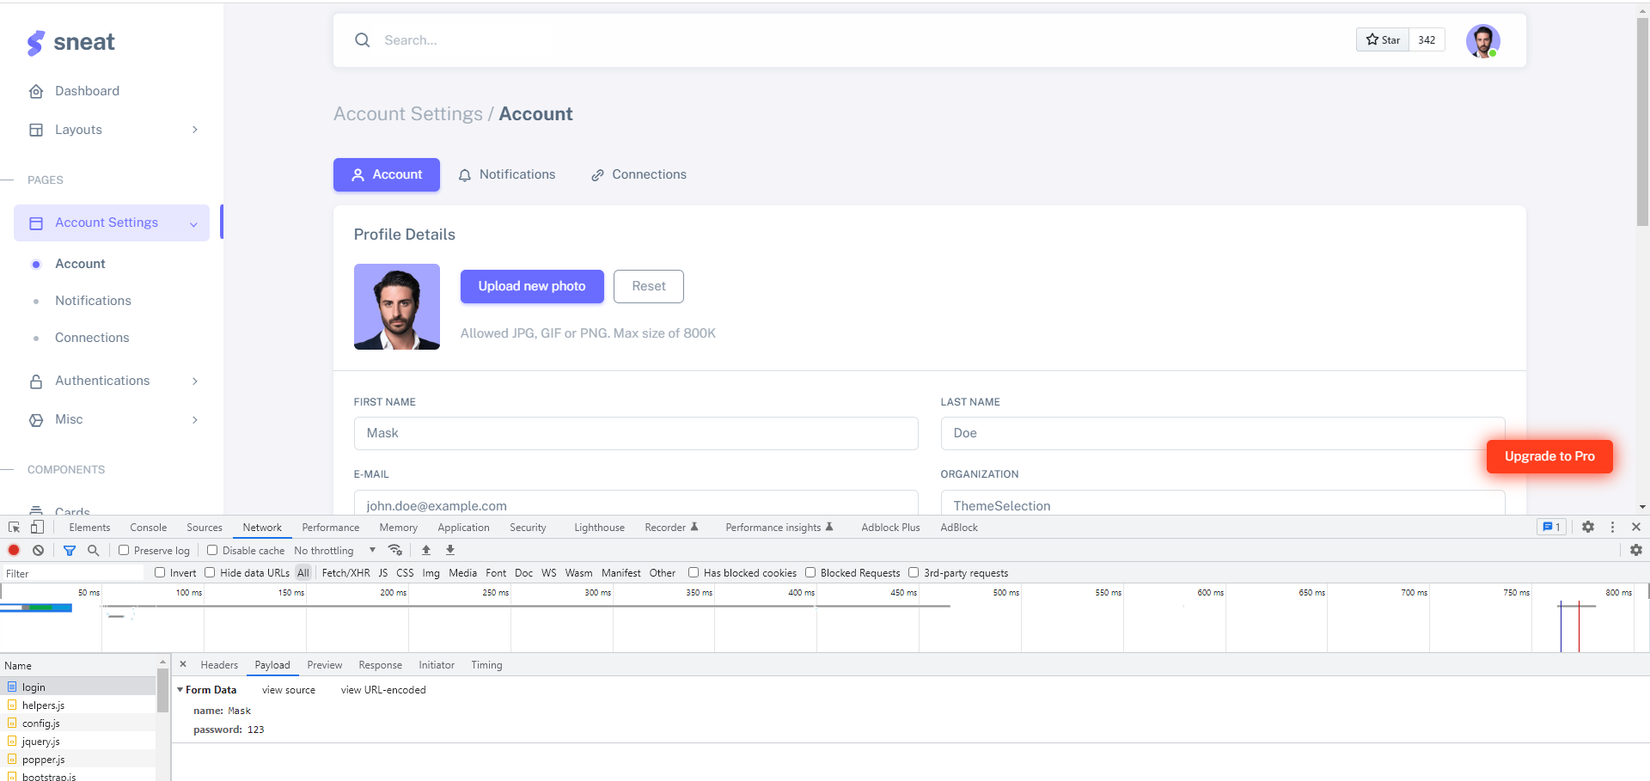Enable the Preserve log checkbox

124,550
